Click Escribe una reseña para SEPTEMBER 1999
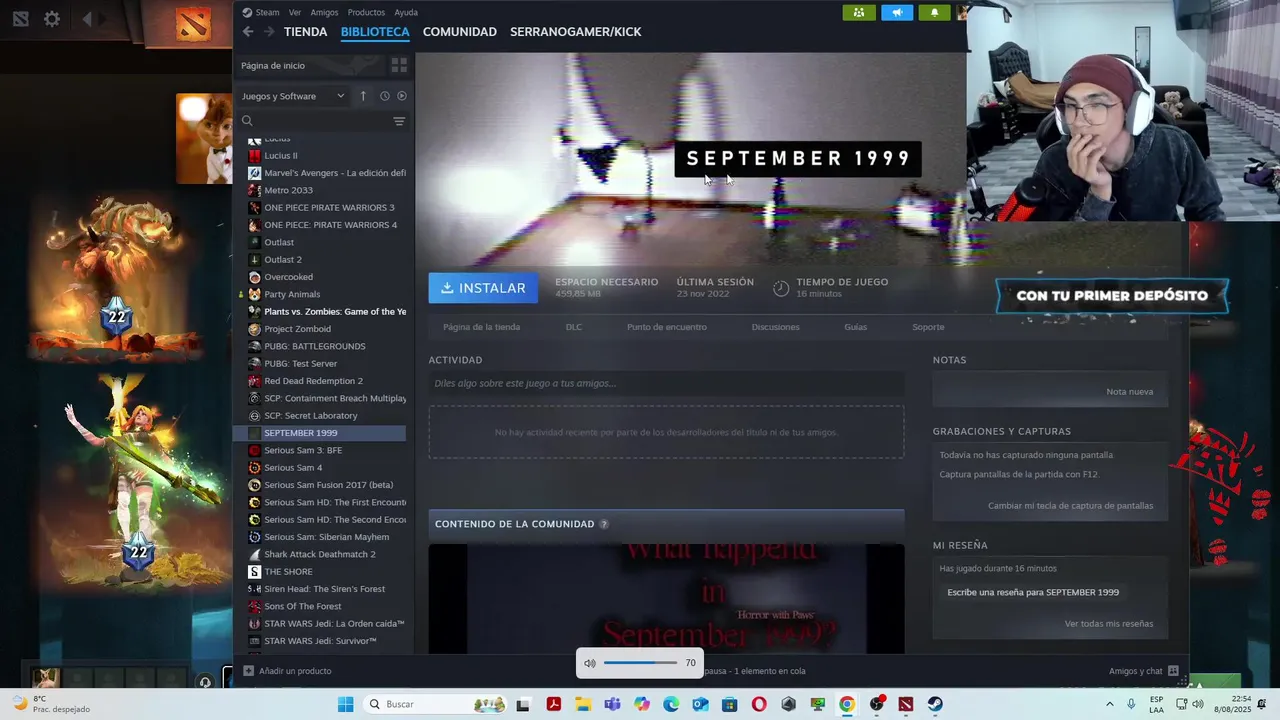The height and width of the screenshot is (720, 1280). [x=1033, y=592]
